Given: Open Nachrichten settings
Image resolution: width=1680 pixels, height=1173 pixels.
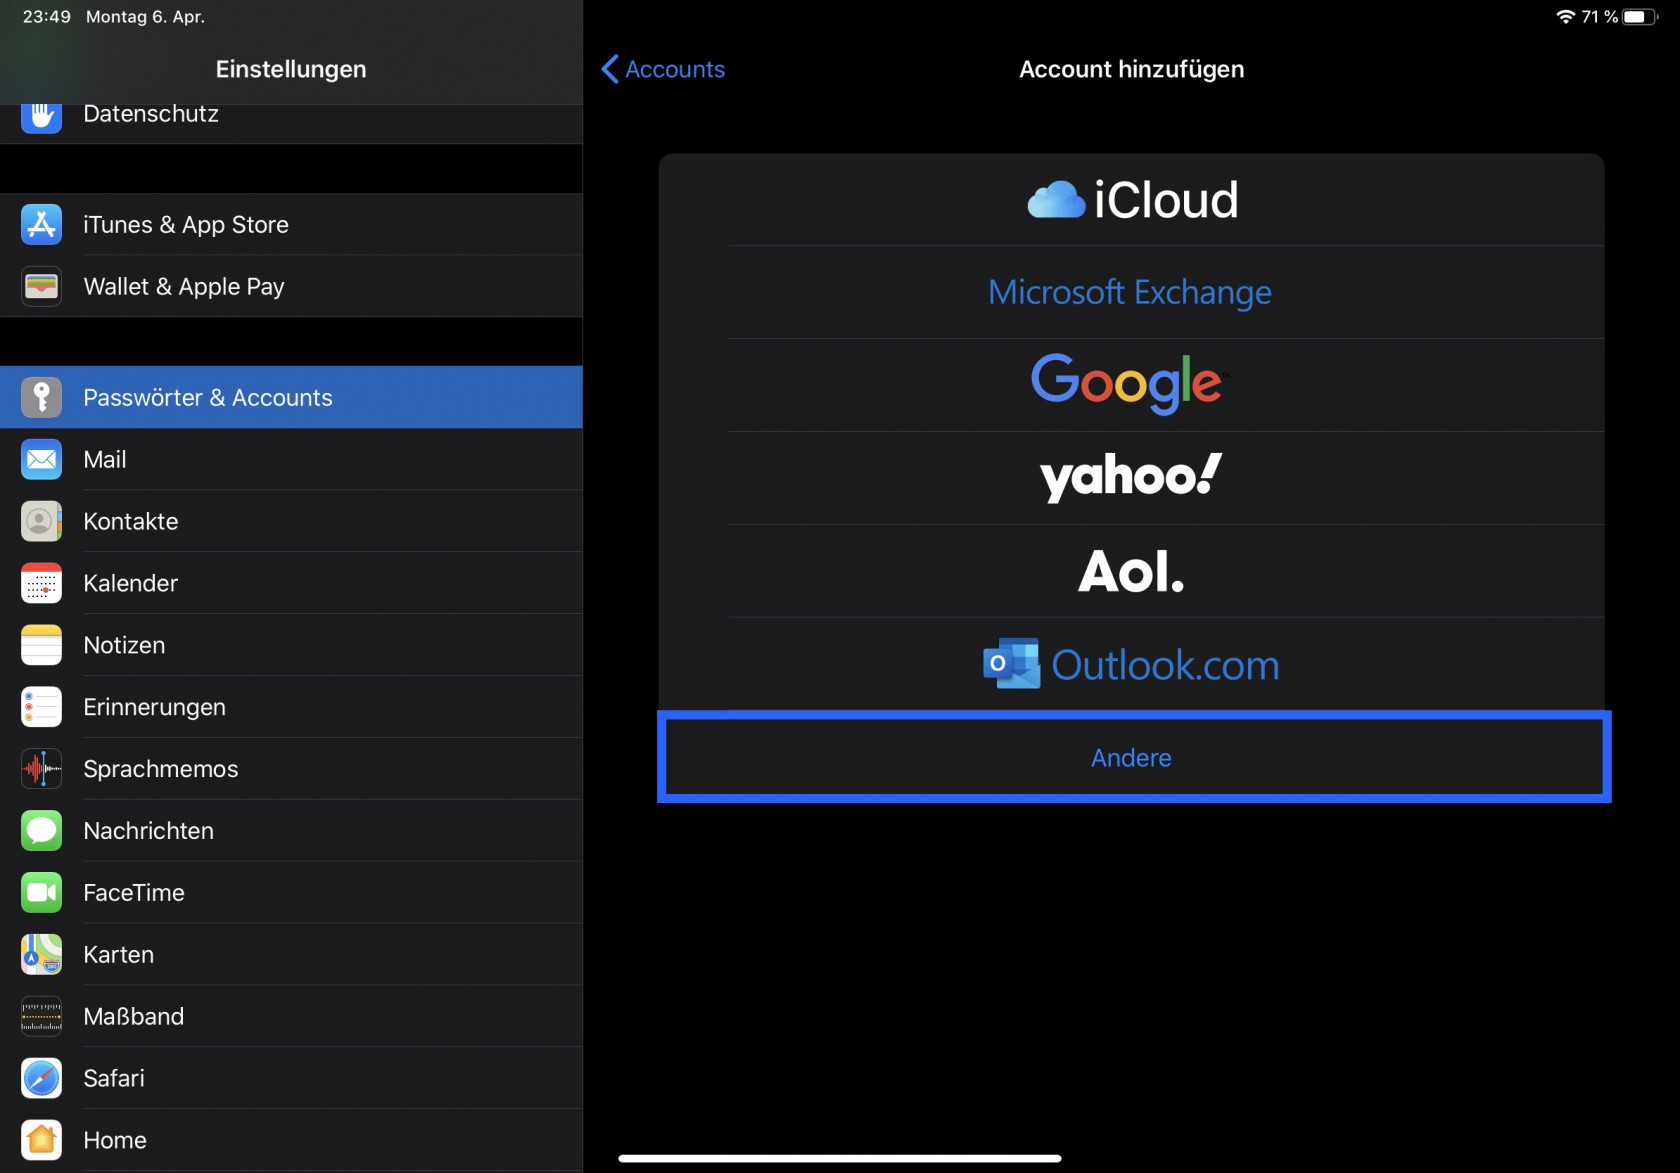Looking at the screenshot, I should coord(291,831).
